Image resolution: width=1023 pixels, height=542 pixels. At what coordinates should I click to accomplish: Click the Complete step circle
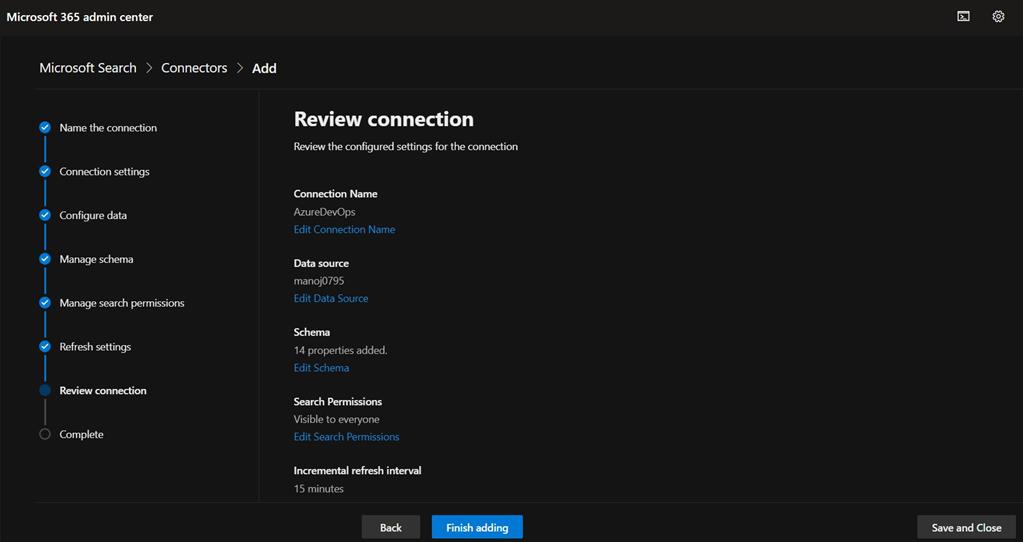[44, 434]
